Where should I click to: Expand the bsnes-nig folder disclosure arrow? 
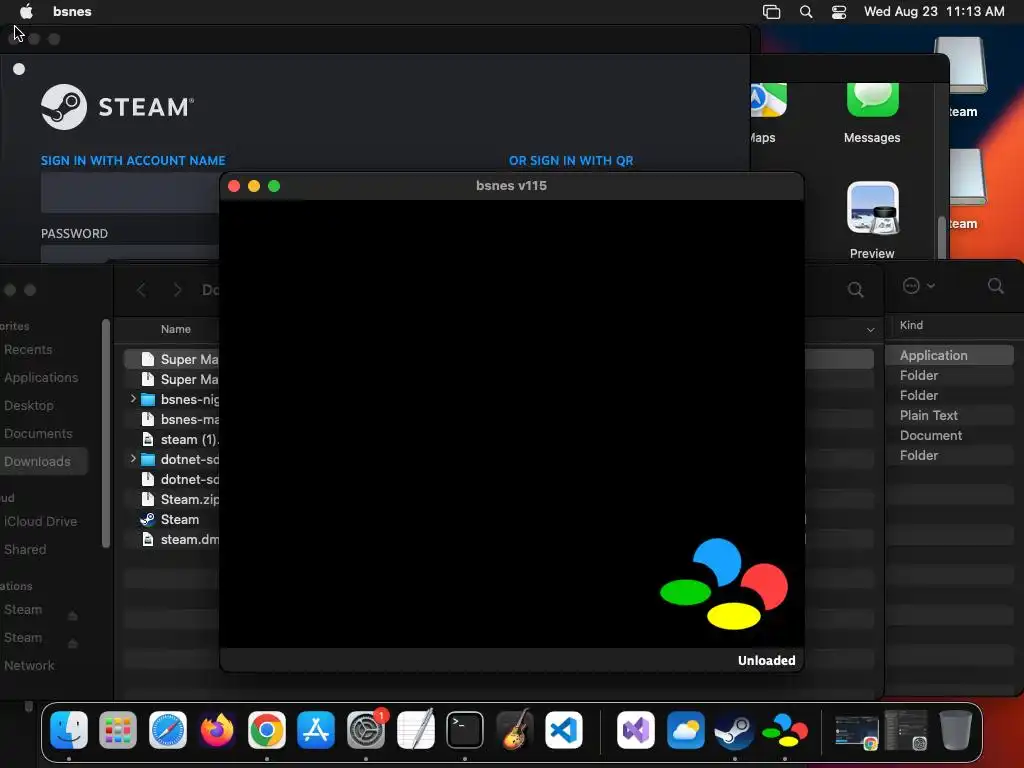click(x=133, y=398)
